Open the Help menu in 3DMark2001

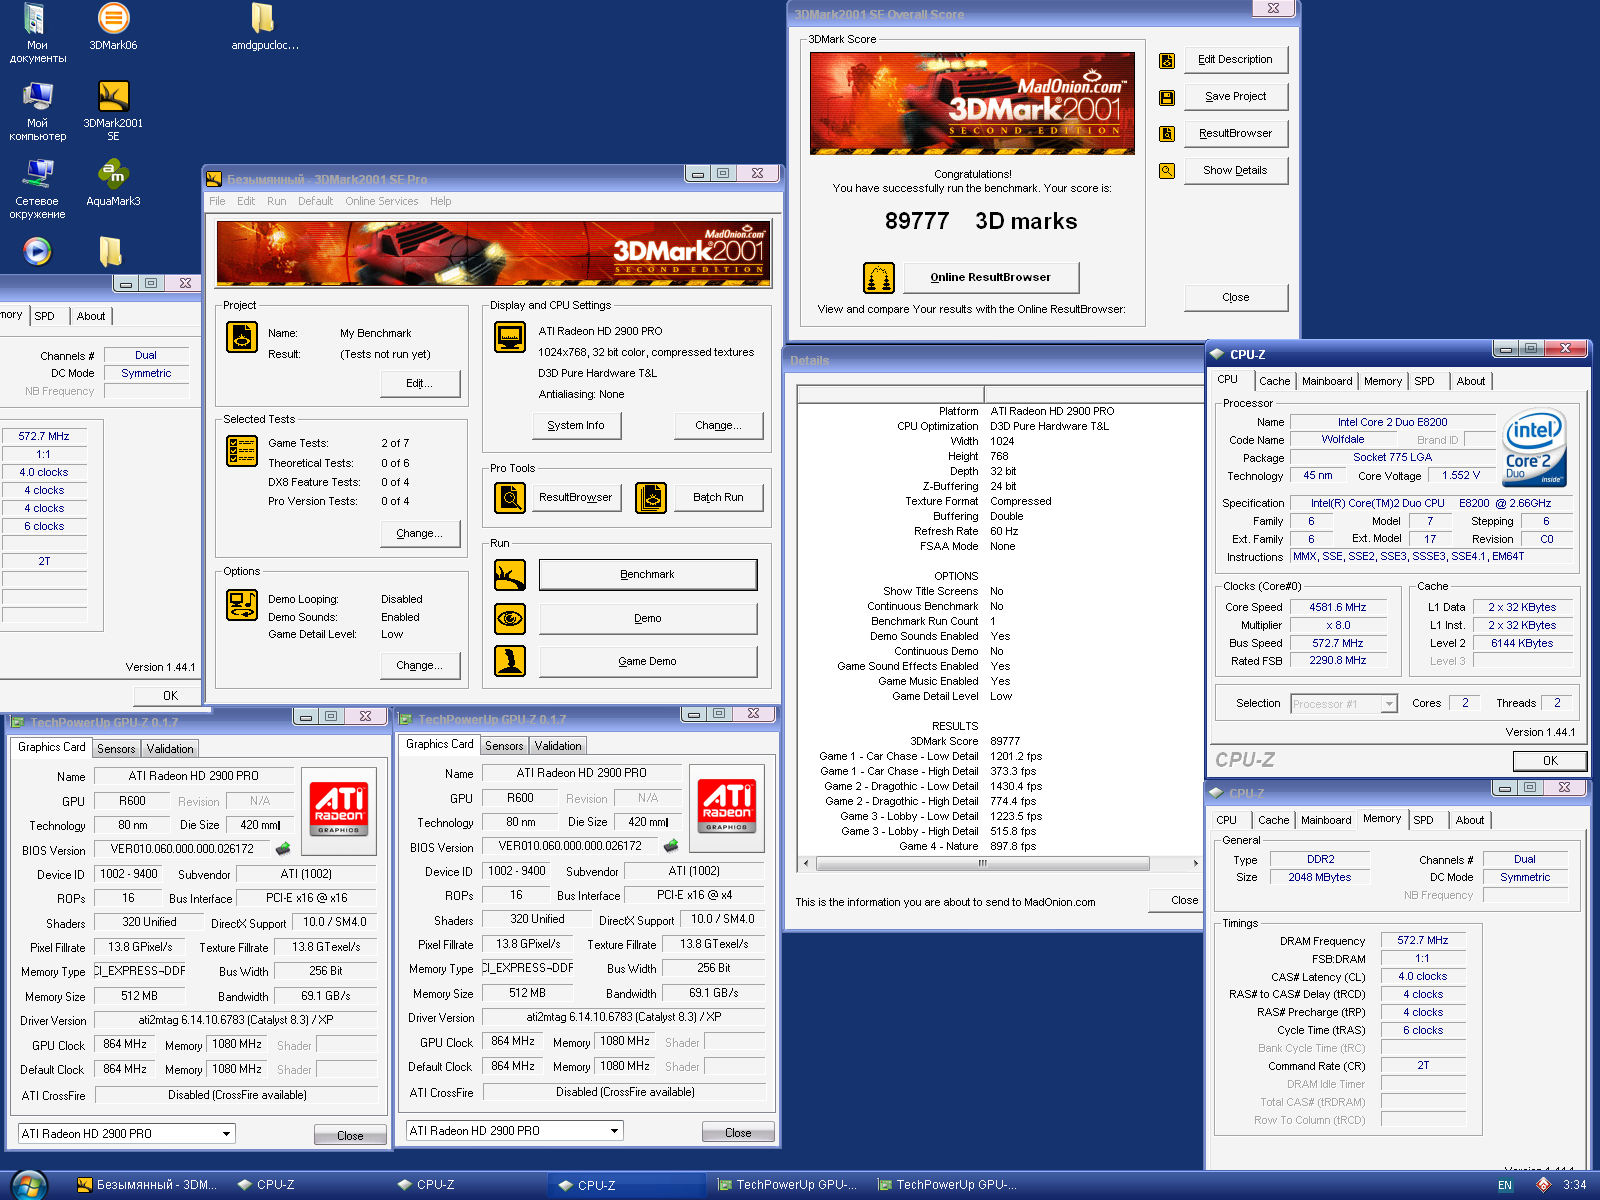pos(441,201)
